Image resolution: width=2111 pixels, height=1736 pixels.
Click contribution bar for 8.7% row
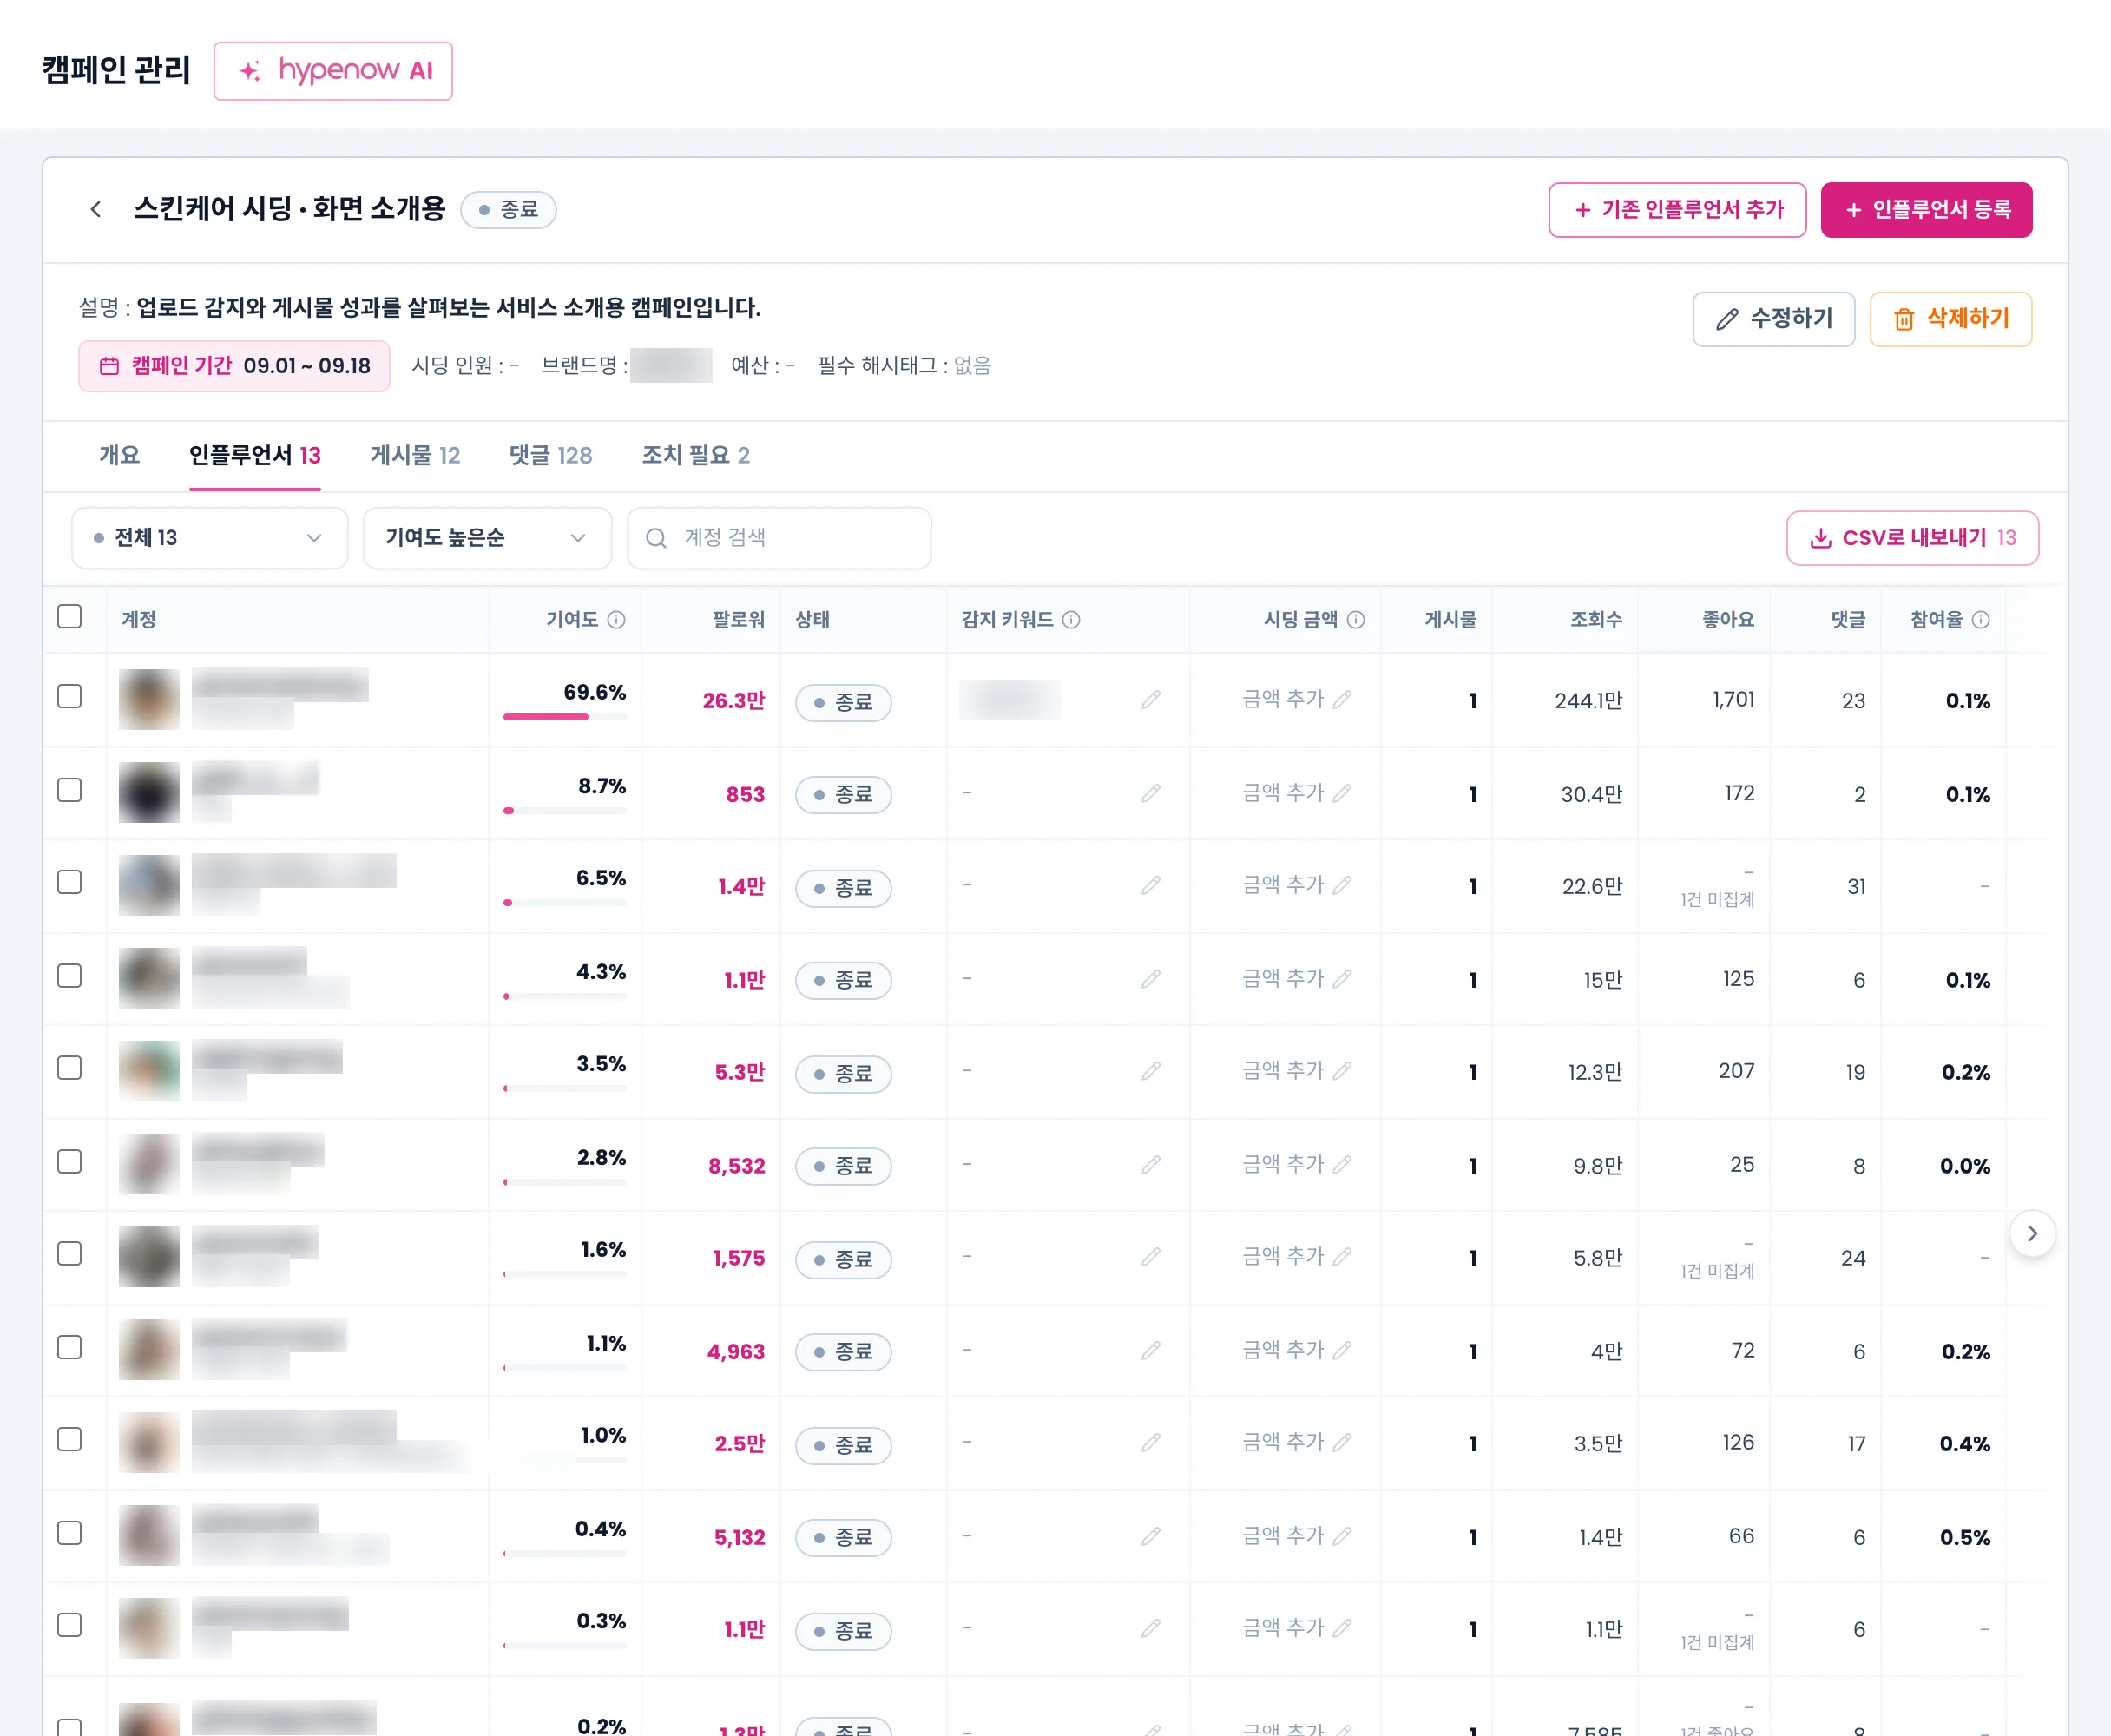coord(565,810)
